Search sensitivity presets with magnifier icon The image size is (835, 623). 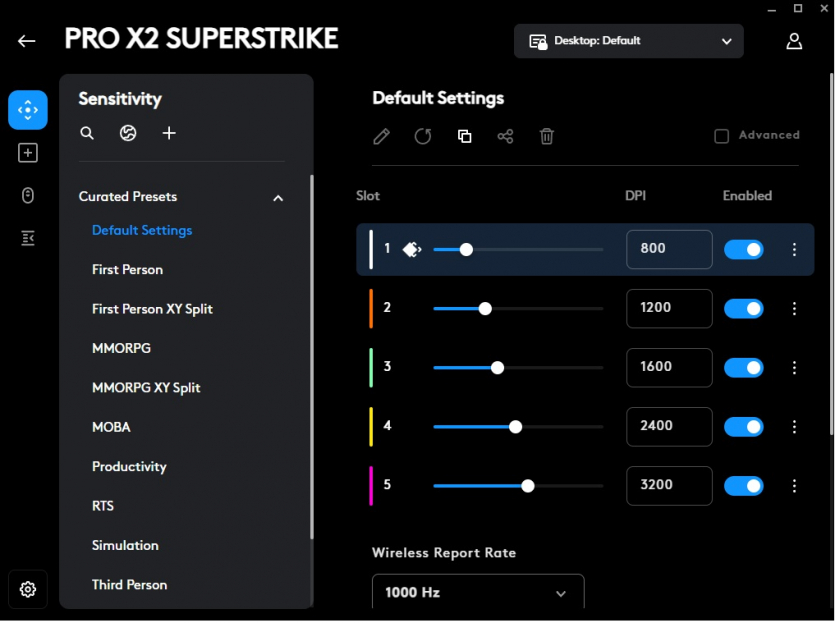click(87, 133)
